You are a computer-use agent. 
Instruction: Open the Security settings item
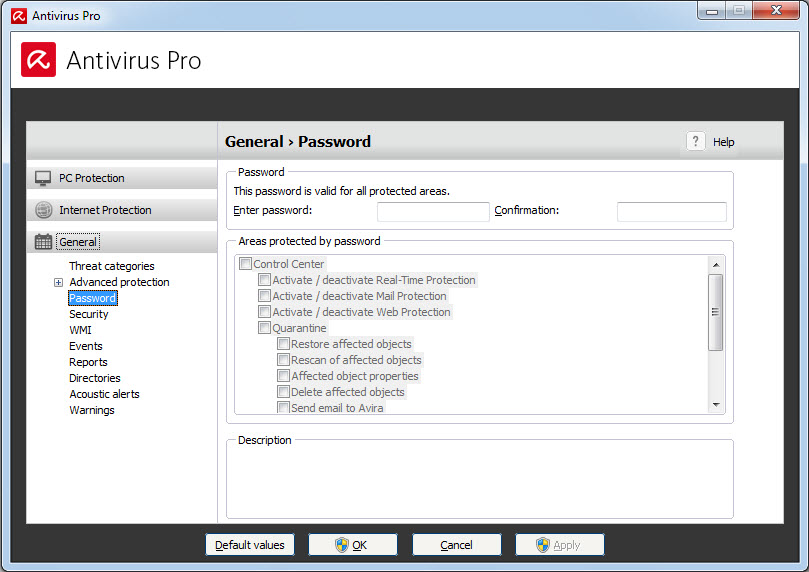coord(89,314)
